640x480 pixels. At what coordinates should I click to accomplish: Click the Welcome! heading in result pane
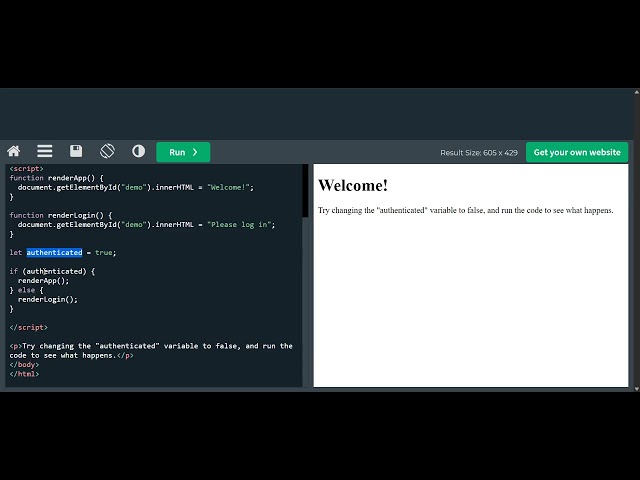(353, 185)
